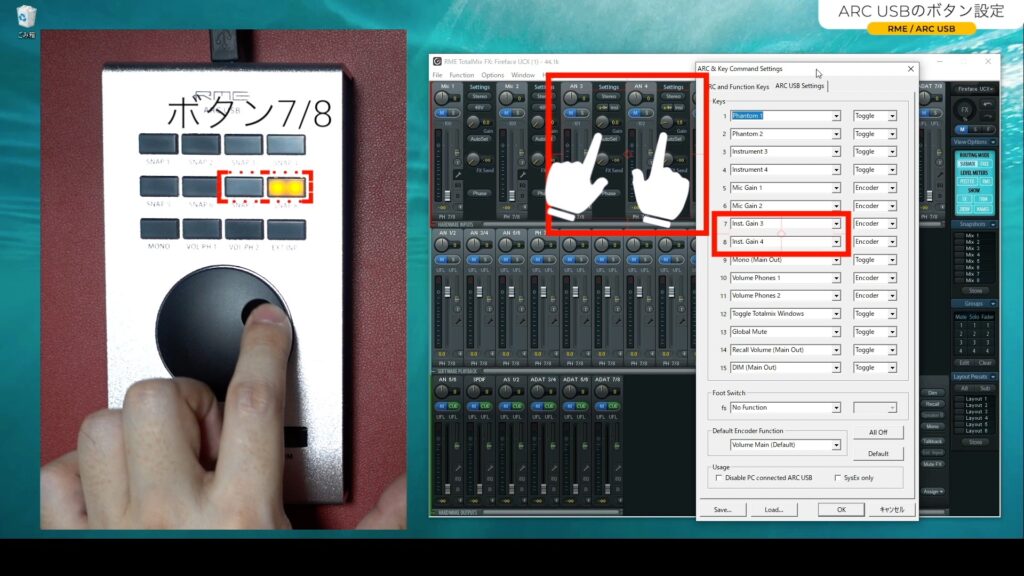
Task: Click the Dim button in TotalMix
Action: (x=933, y=393)
